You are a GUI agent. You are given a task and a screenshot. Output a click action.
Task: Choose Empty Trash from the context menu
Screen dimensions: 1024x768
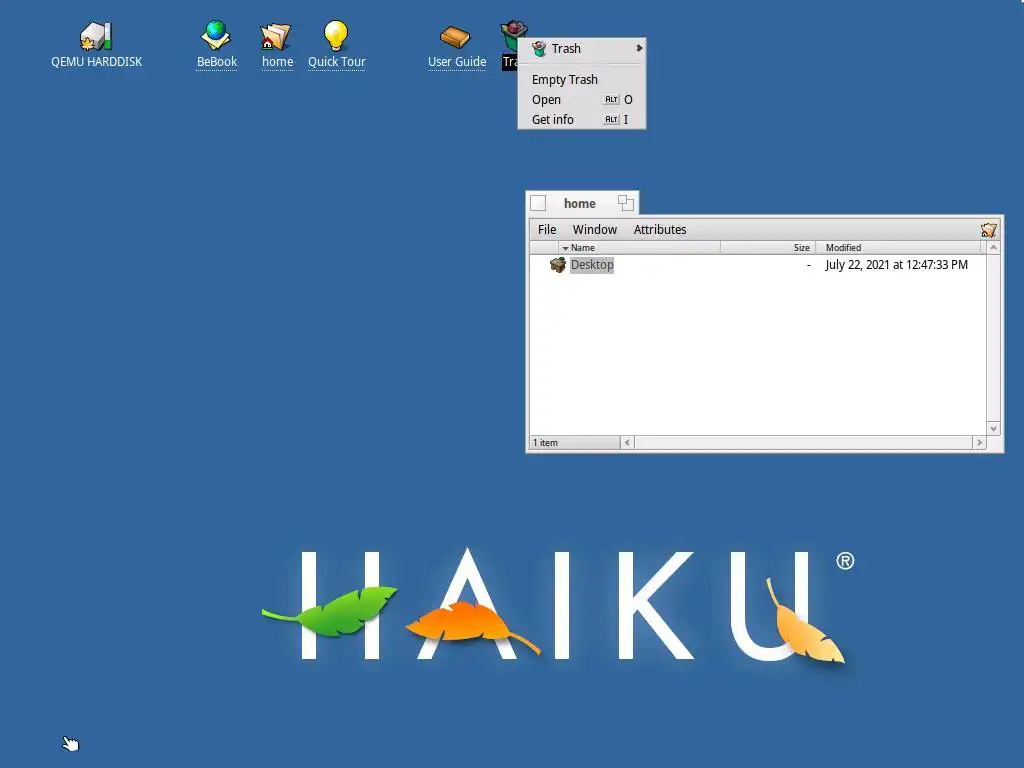point(582,80)
